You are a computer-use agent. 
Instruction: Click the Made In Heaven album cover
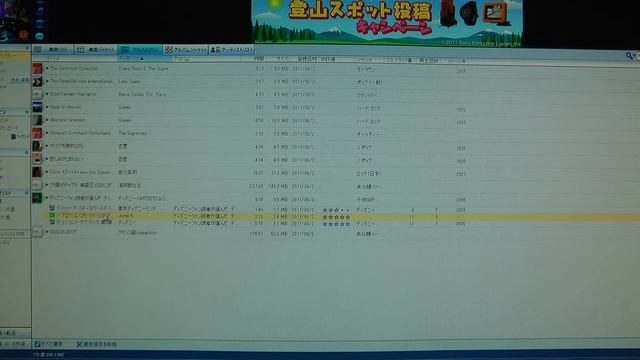click(37, 107)
